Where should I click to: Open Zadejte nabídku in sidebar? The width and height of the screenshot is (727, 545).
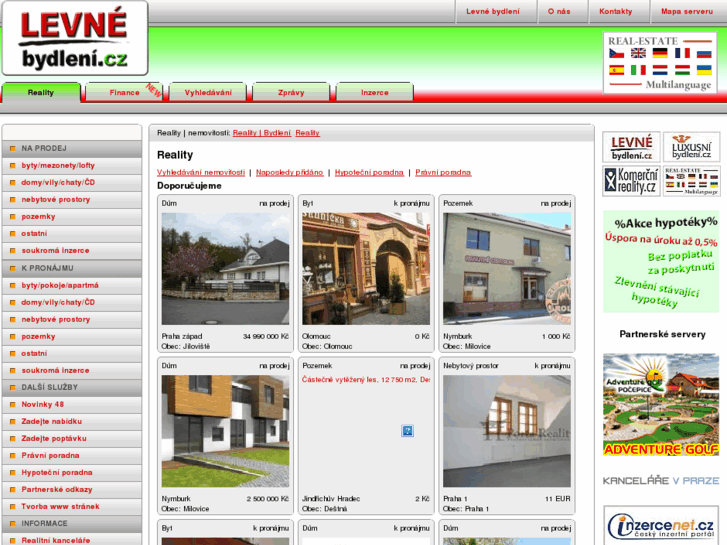[72, 422]
